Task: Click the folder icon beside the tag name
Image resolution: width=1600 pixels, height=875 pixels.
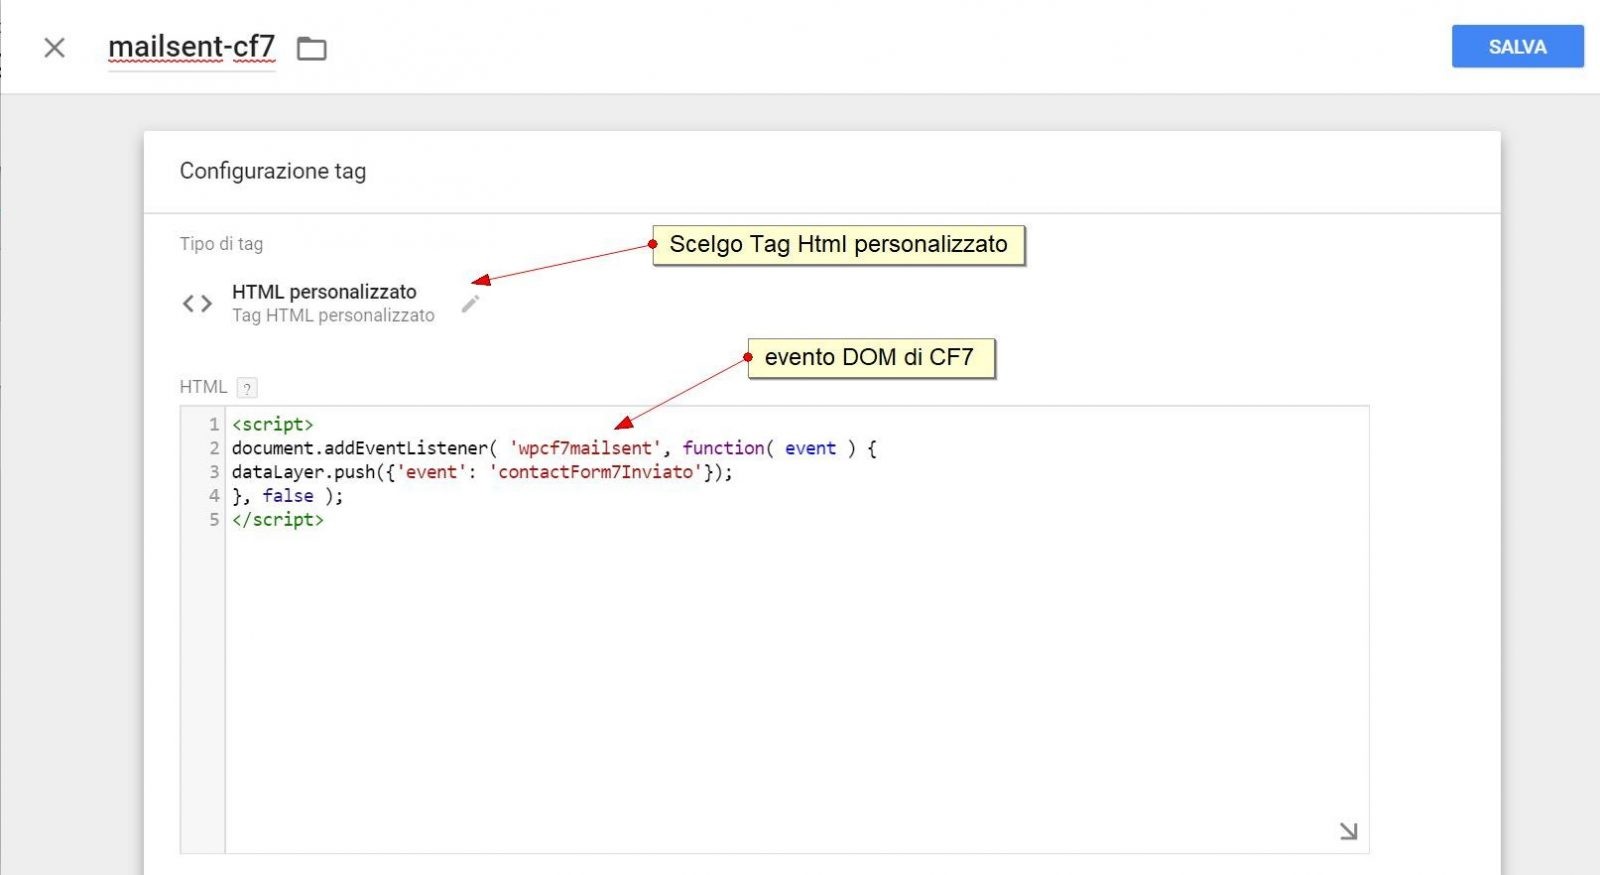Action: click(x=312, y=48)
